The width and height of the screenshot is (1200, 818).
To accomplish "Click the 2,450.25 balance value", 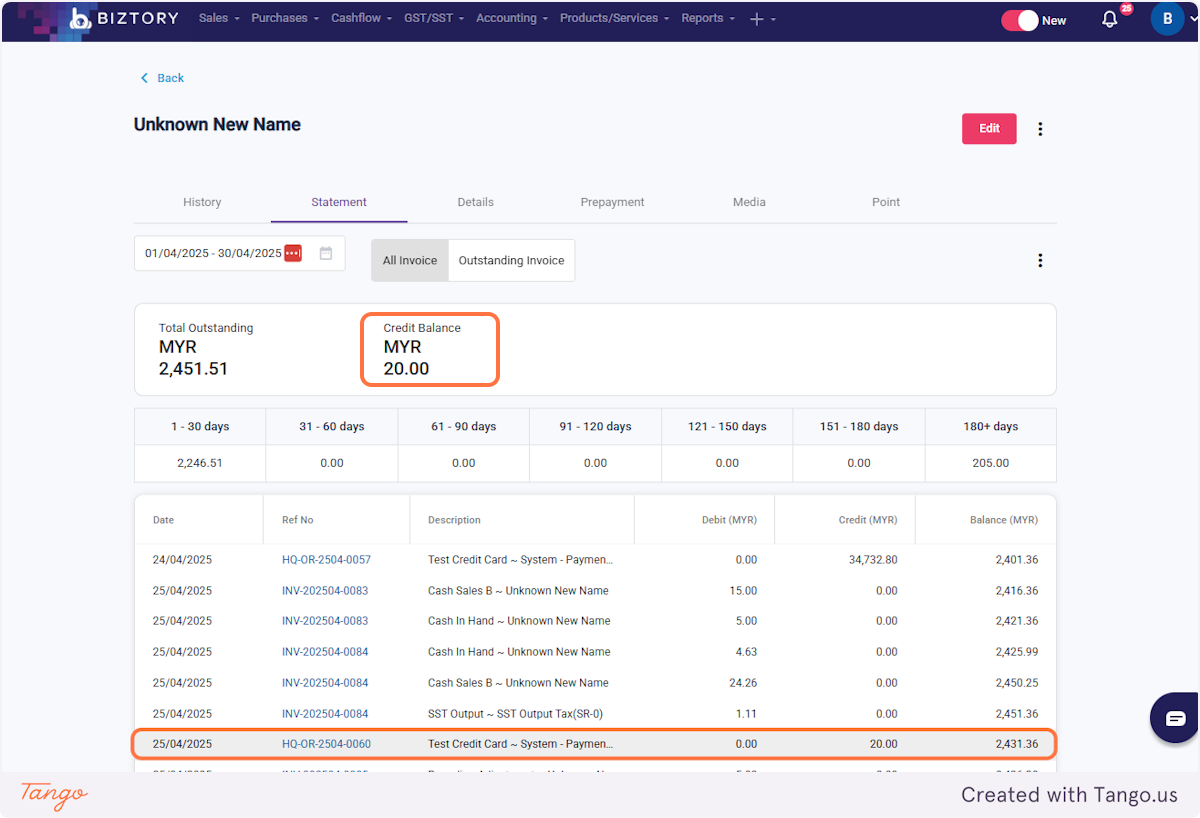I will [x=1017, y=683].
